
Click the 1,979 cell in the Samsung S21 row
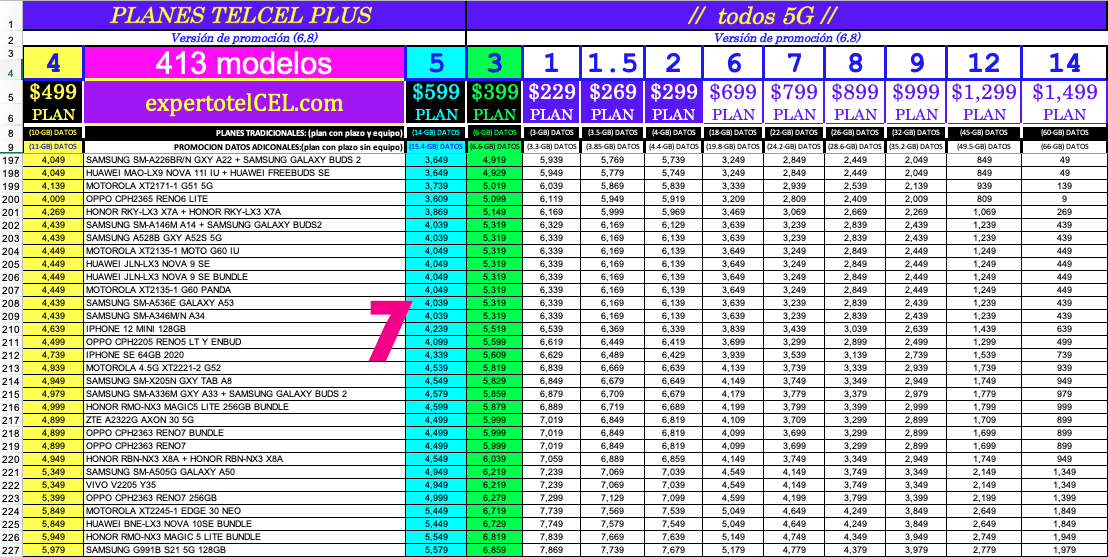(1064, 550)
